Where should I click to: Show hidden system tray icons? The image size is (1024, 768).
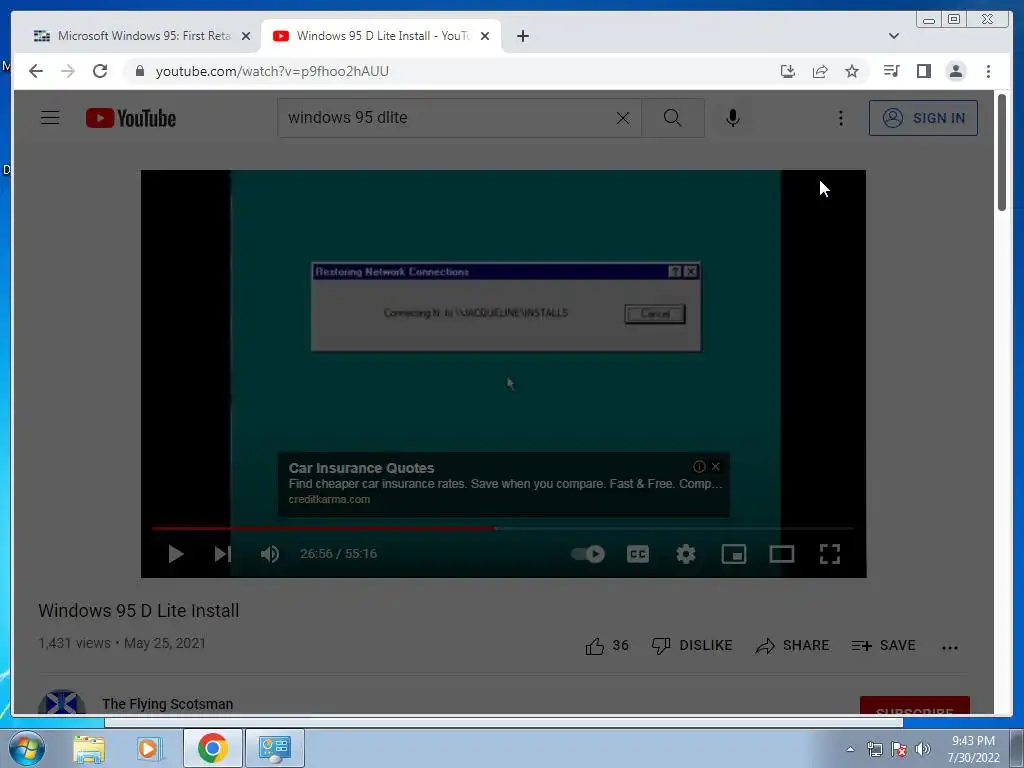pos(850,750)
